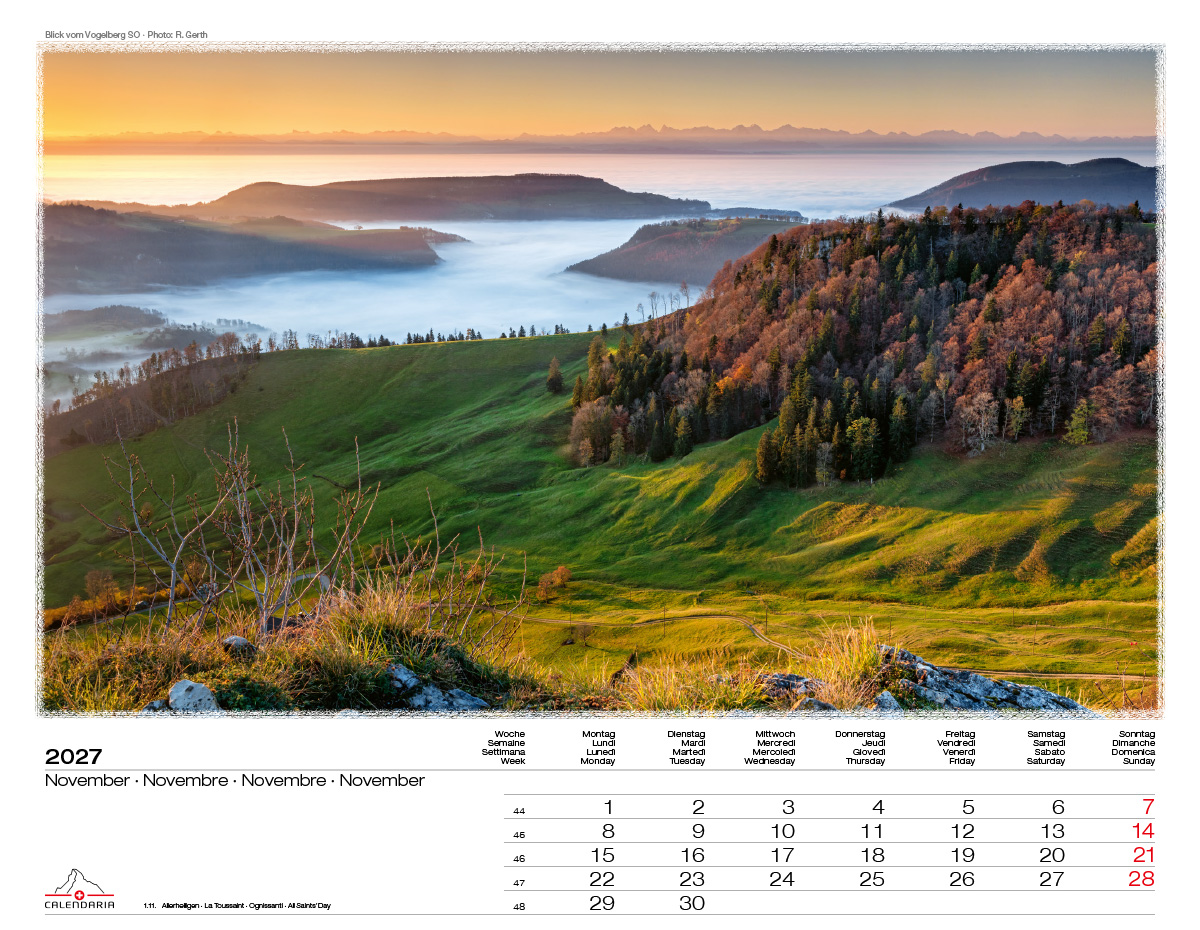Select date 30 in the last row
This screenshot has height=930, width=1200.
point(692,903)
